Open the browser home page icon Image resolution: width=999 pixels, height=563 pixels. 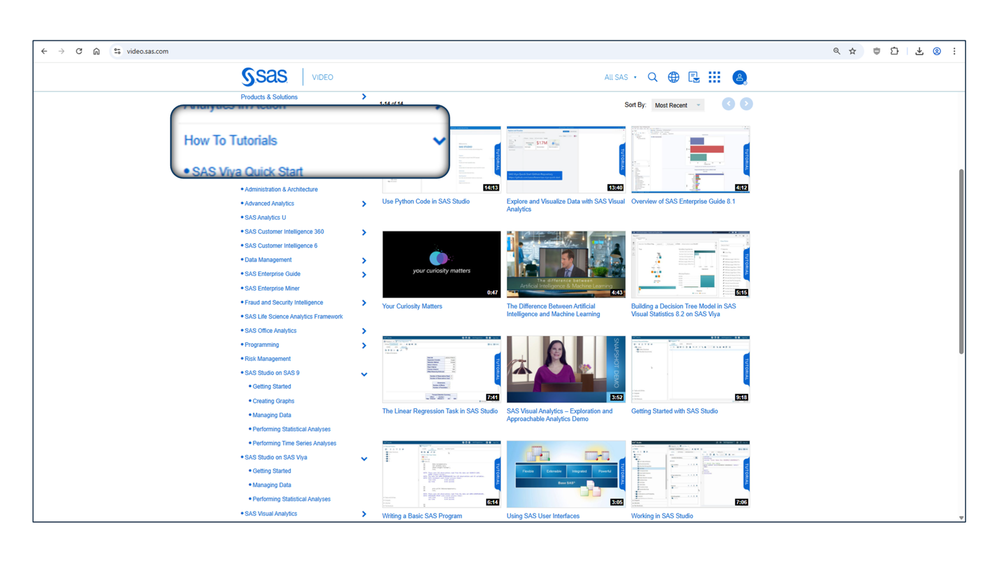[x=96, y=52]
